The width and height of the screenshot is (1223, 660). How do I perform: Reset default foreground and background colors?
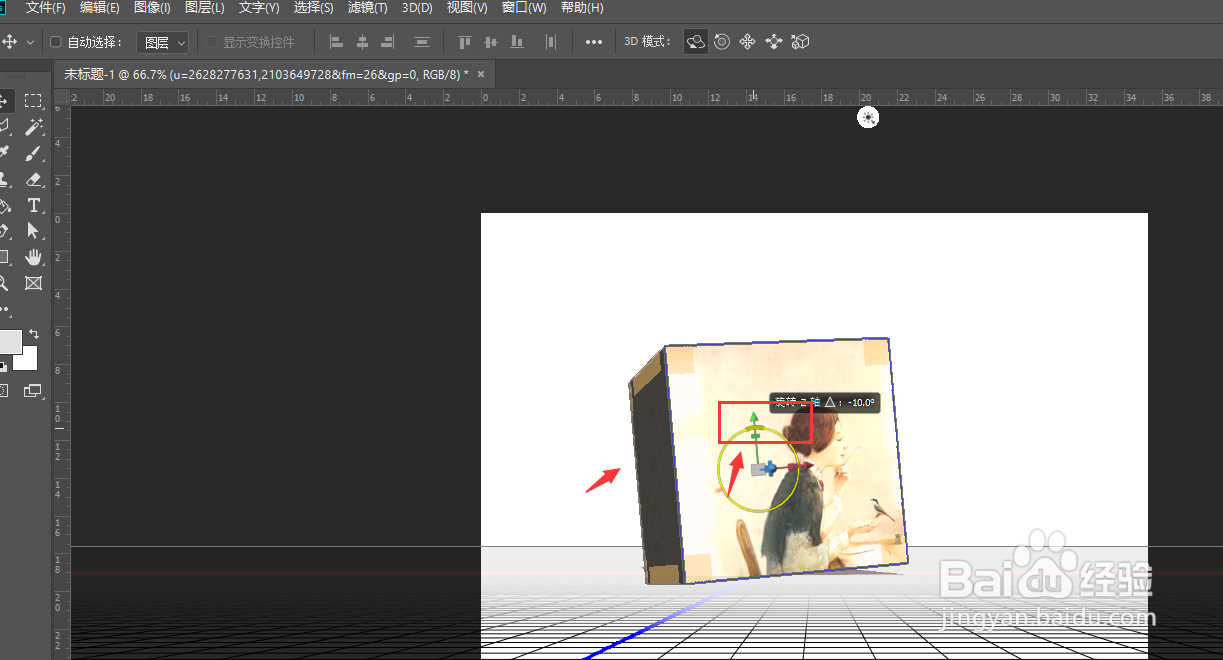point(3,367)
